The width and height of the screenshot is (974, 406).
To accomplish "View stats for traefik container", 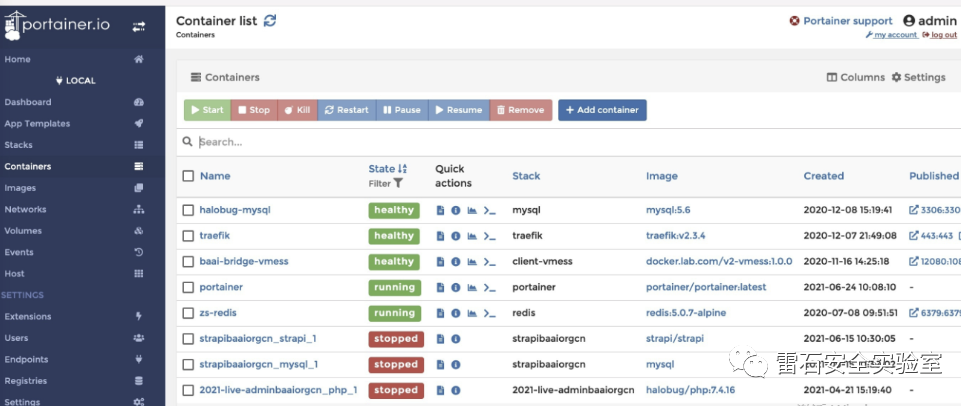I will coord(472,236).
